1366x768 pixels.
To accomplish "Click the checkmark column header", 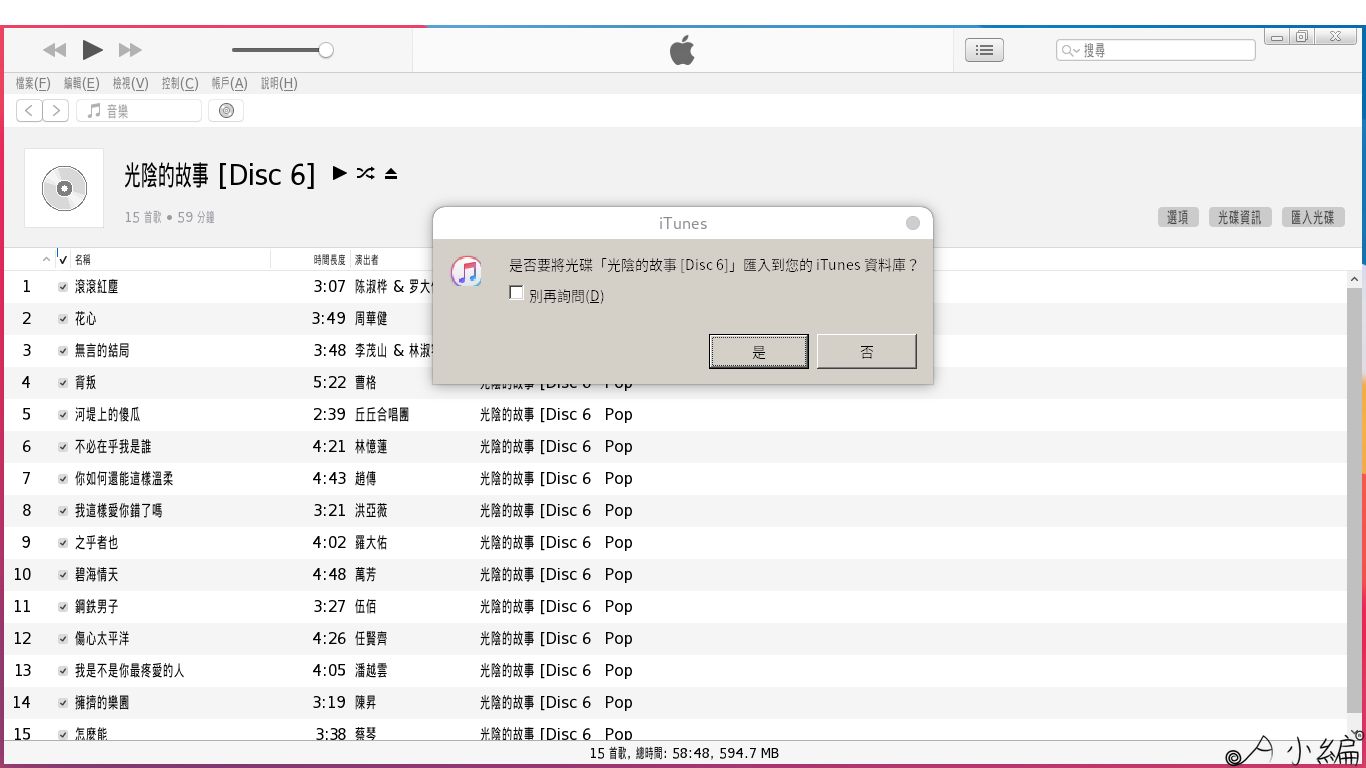I will pos(63,260).
